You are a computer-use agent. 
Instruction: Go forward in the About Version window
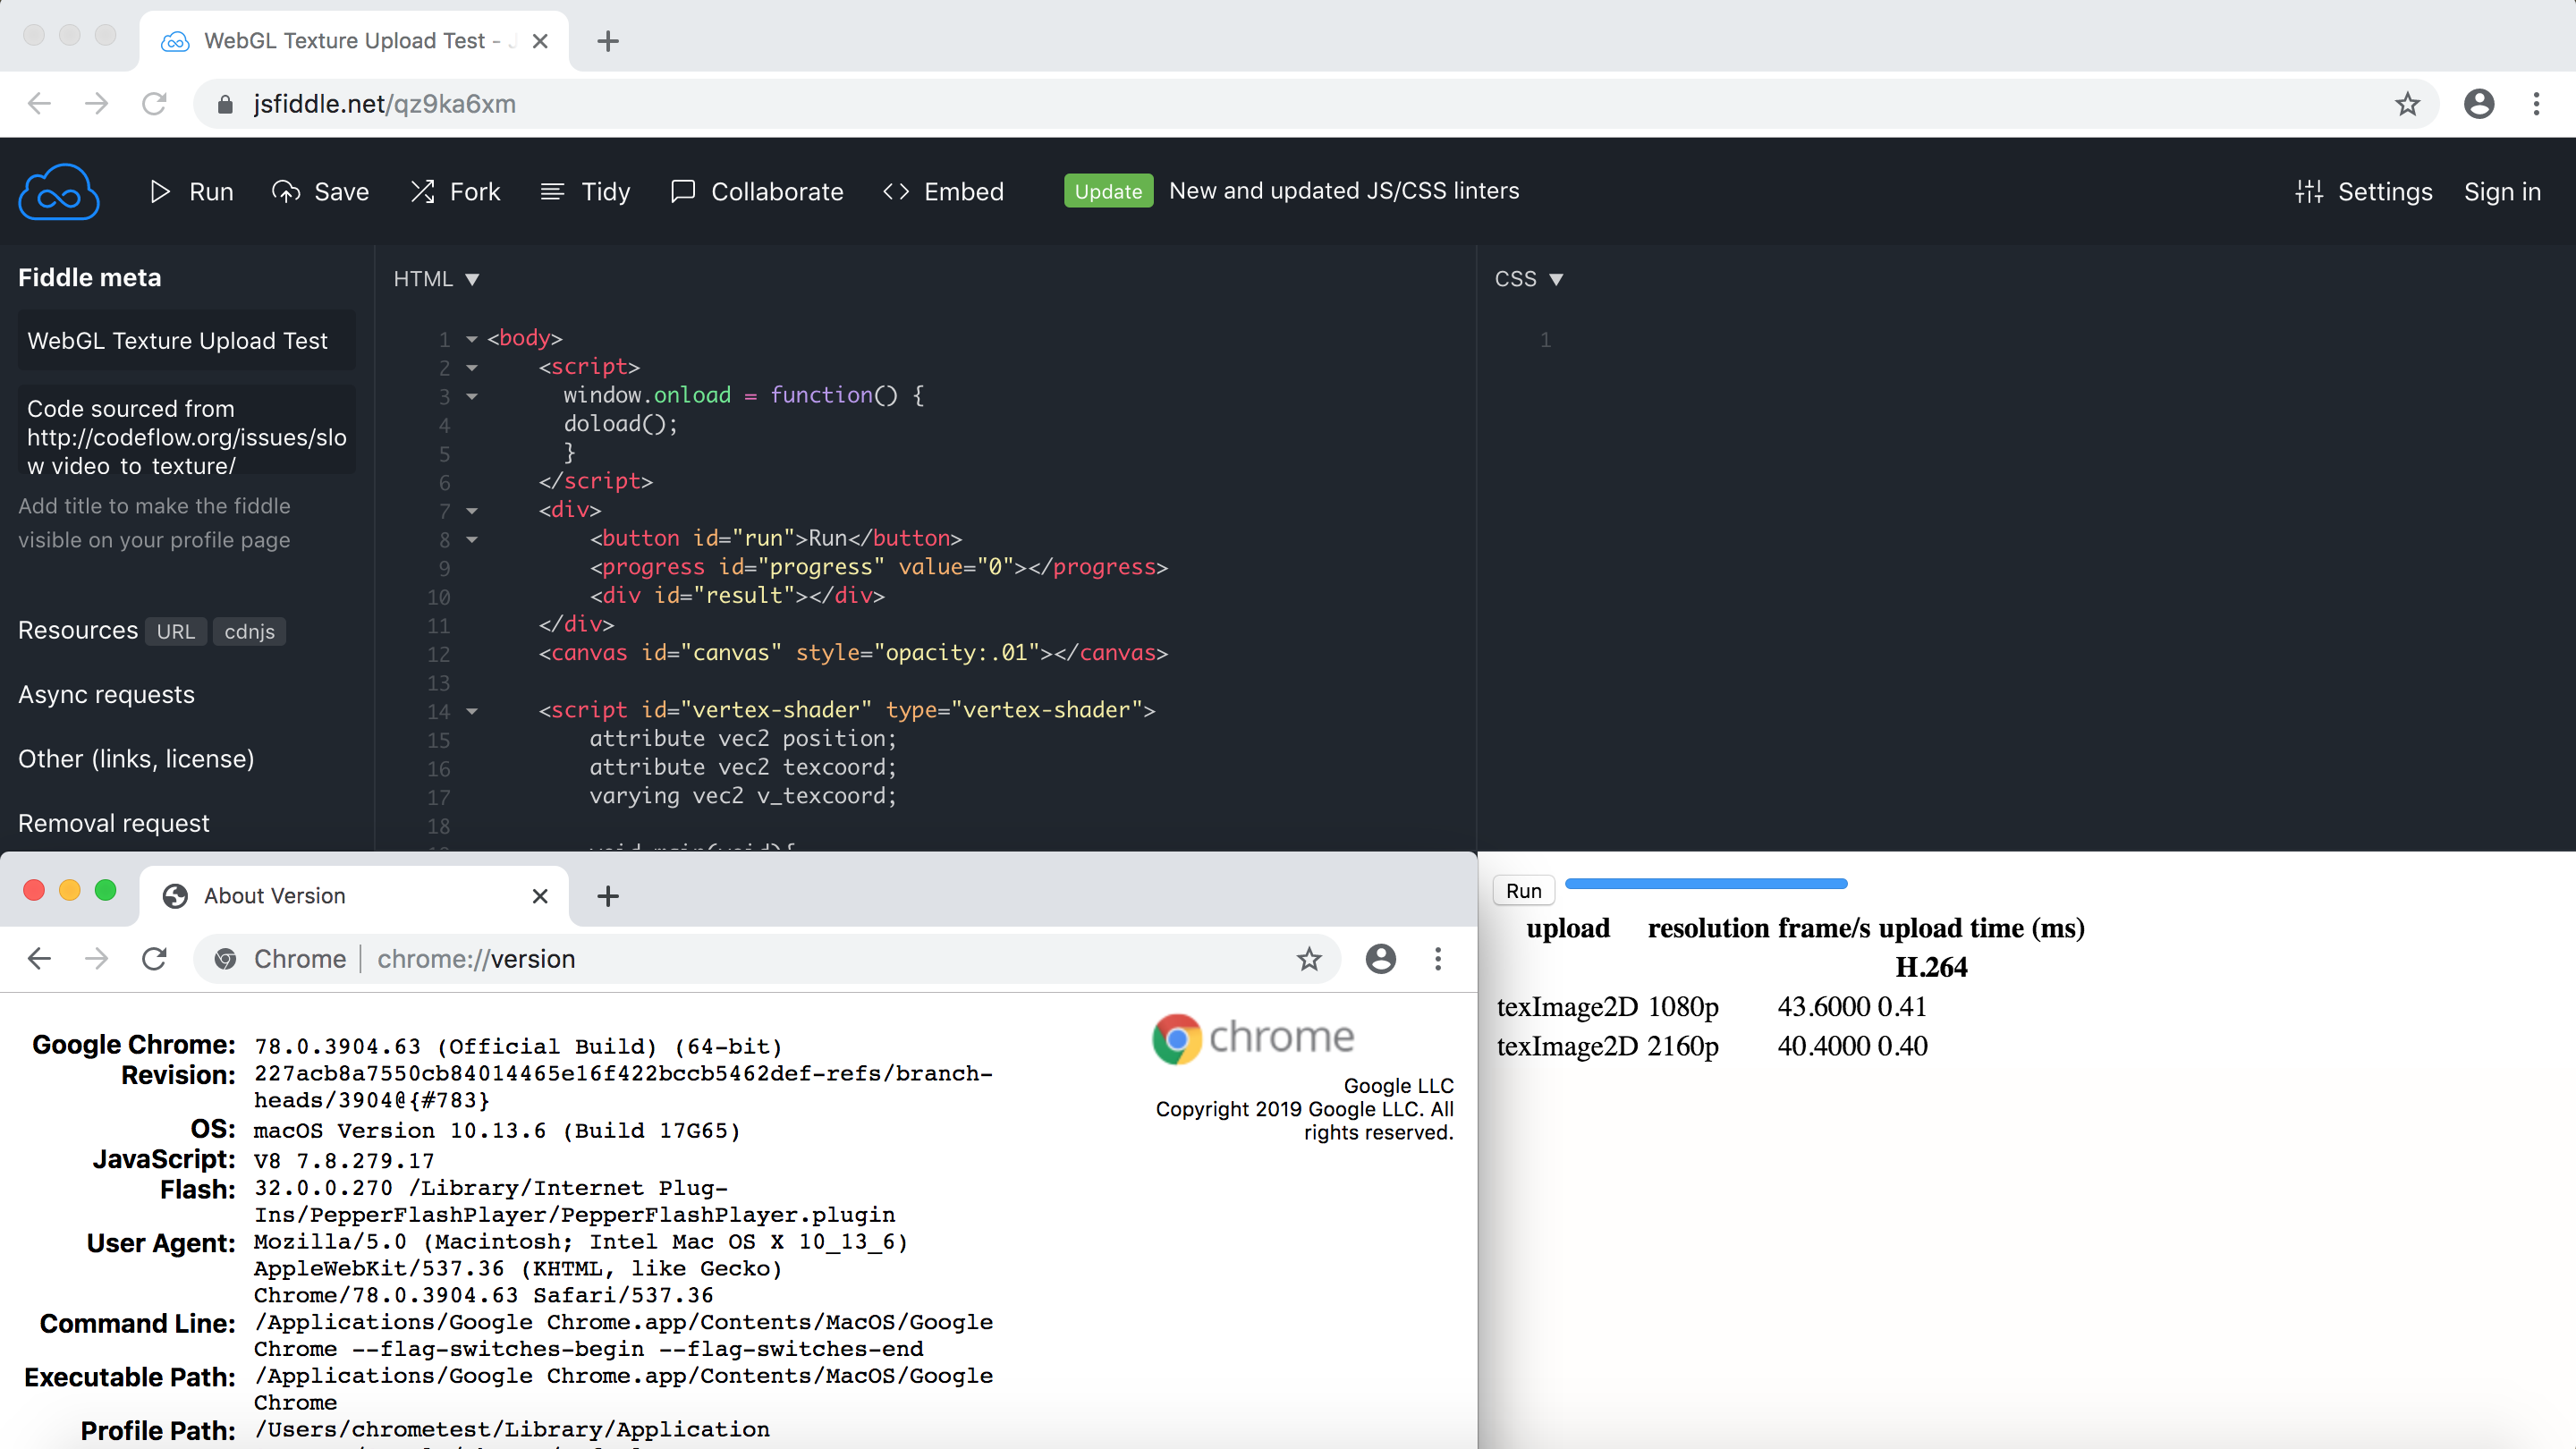point(97,959)
